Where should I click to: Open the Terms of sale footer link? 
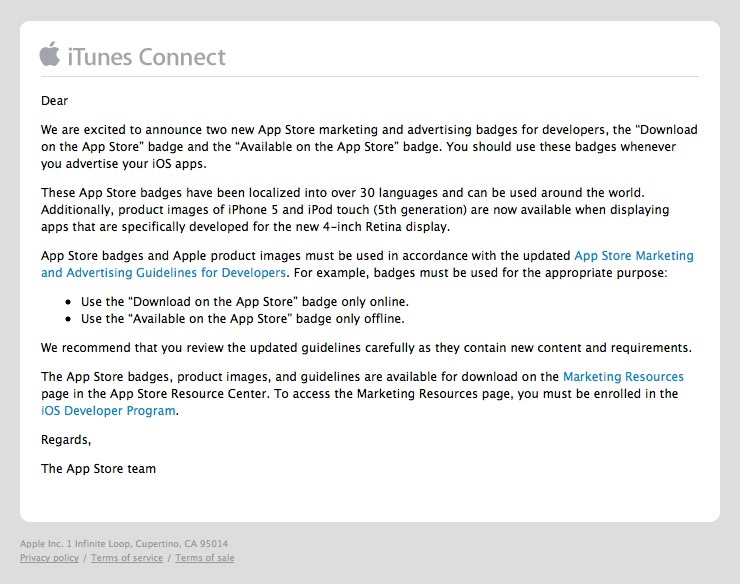pyautogui.click(x=204, y=558)
